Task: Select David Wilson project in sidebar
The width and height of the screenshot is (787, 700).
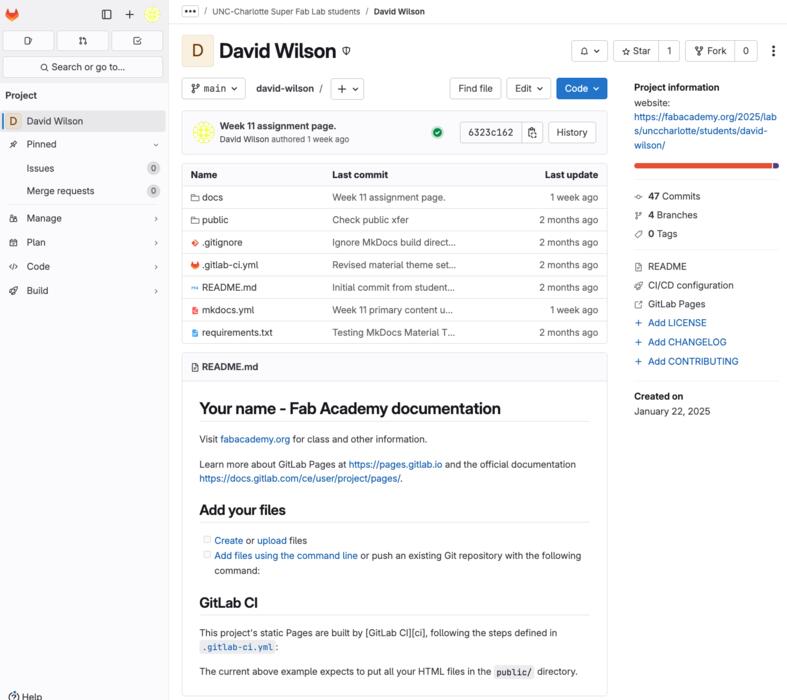Action: click(x=83, y=121)
